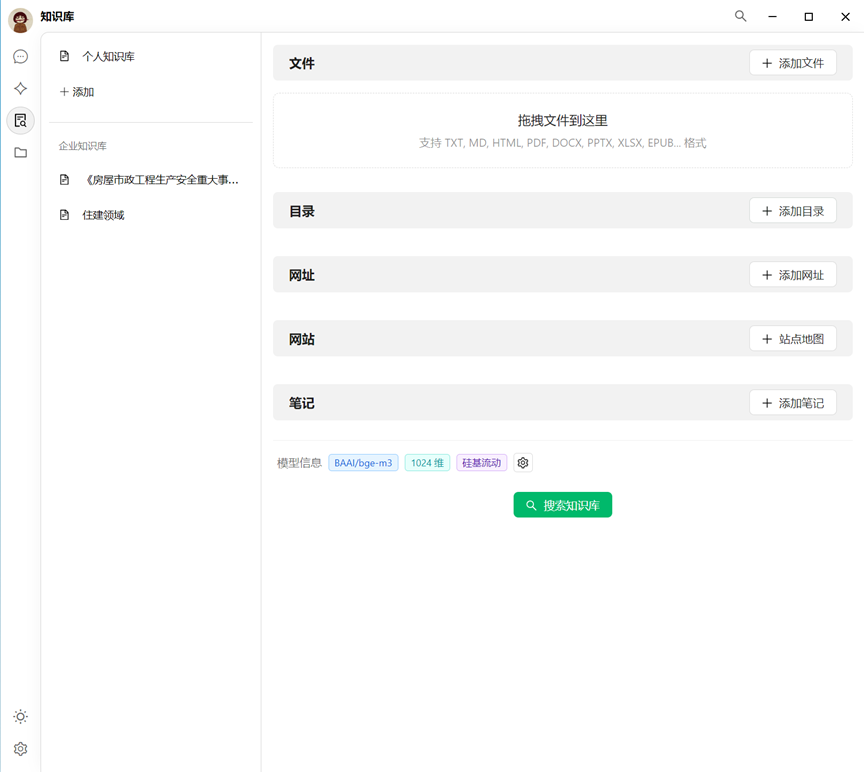864x772 pixels.
Task: Toggle the light/dark theme sun icon
Action: 20,717
